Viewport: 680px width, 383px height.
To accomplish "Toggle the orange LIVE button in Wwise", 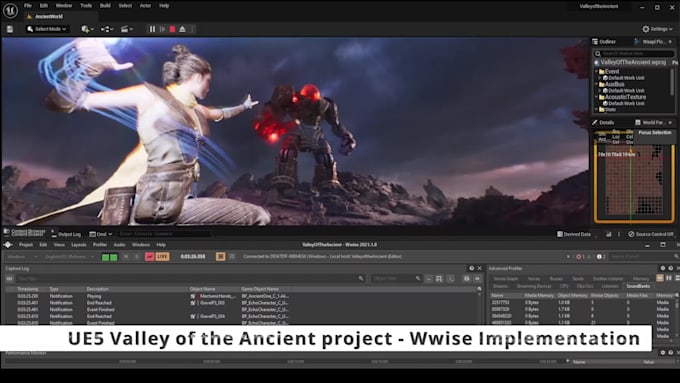I will point(162,257).
